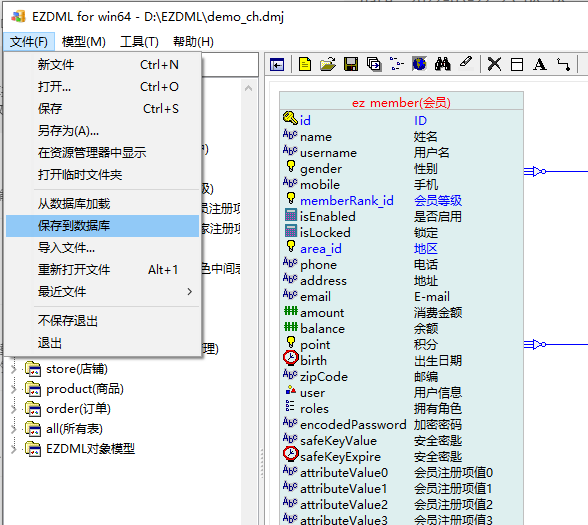Click the connector link line tool icon
Image resolution: width=588 pixels, height=525 pixels.
(563, 64)
